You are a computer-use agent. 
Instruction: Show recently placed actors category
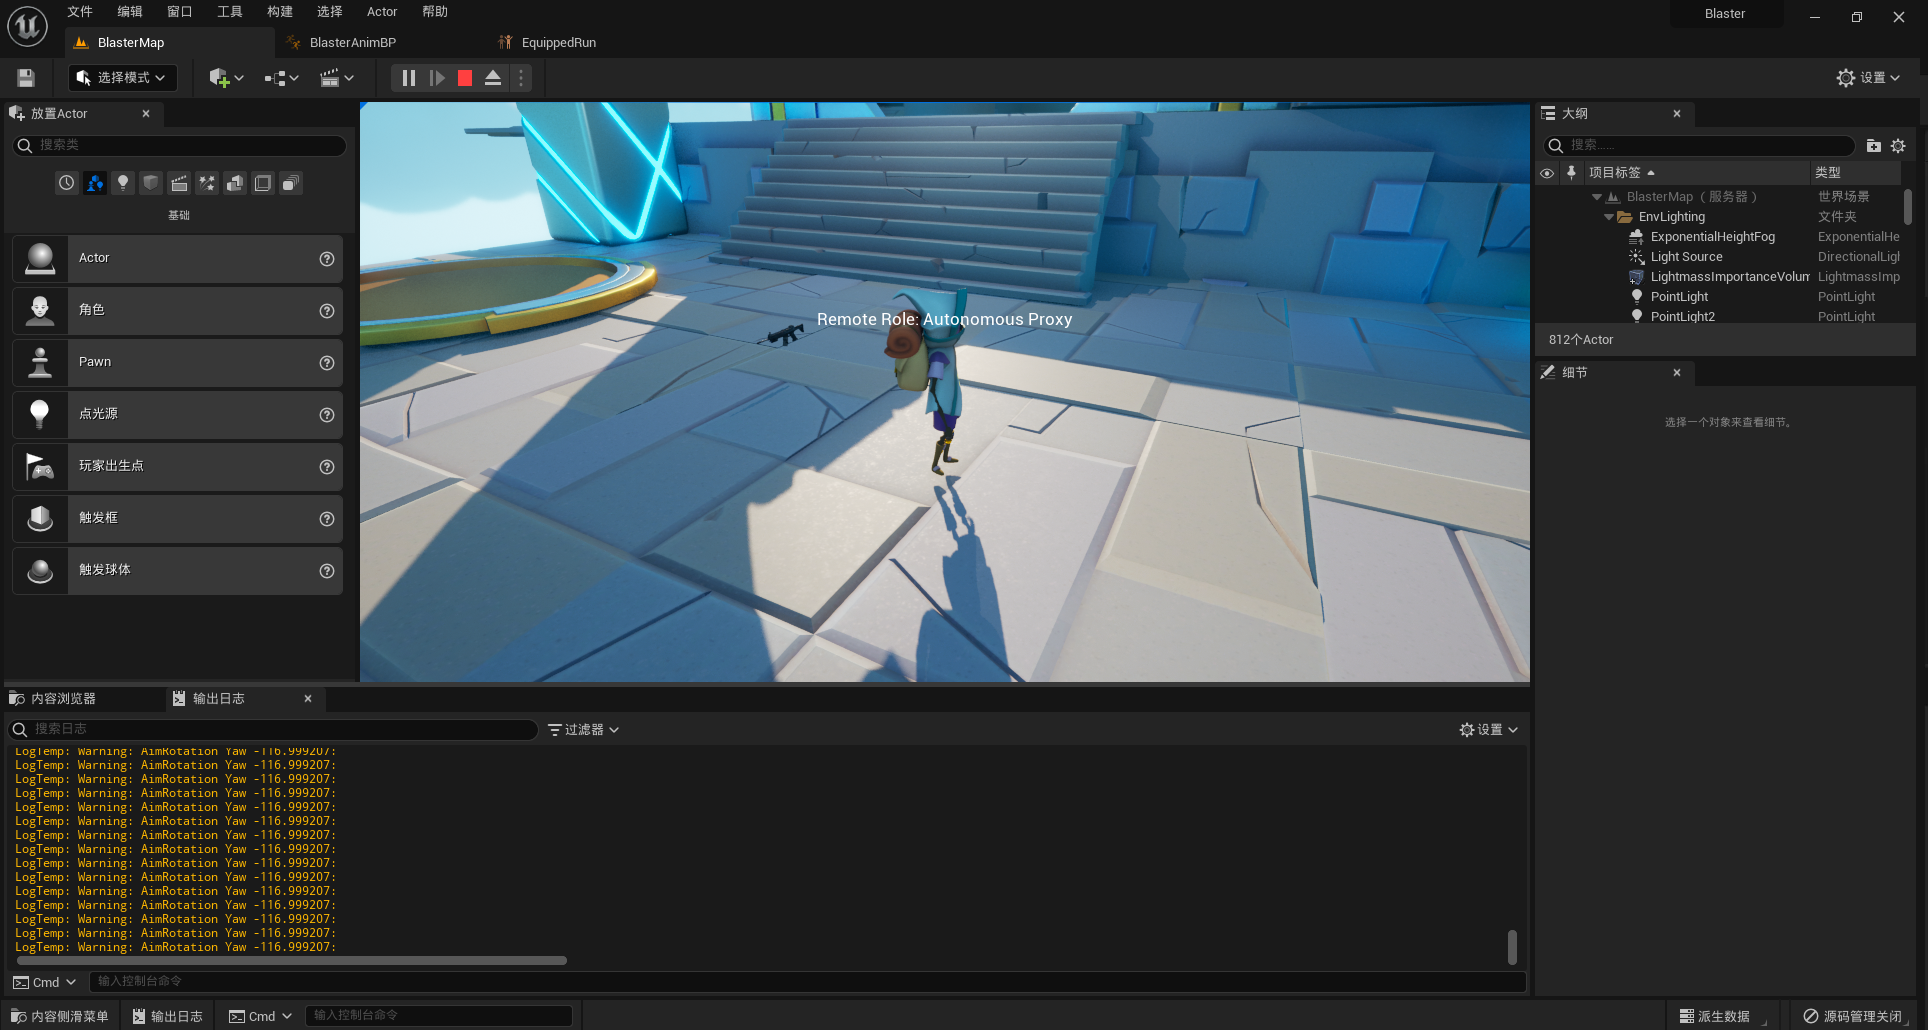[66, 183]
